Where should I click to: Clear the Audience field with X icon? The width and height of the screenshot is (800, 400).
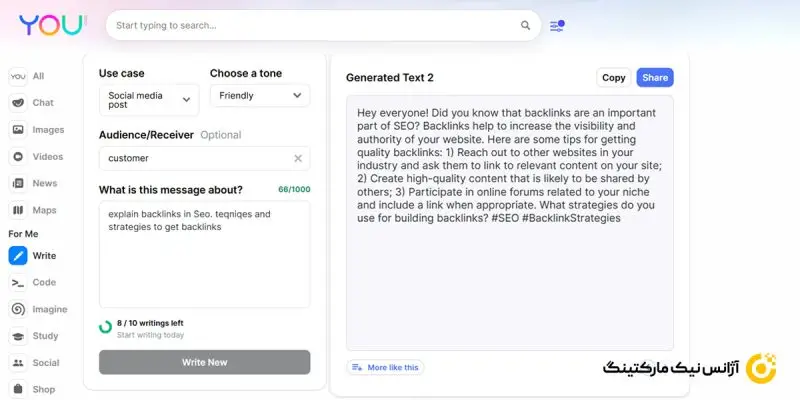click(298, 158)
